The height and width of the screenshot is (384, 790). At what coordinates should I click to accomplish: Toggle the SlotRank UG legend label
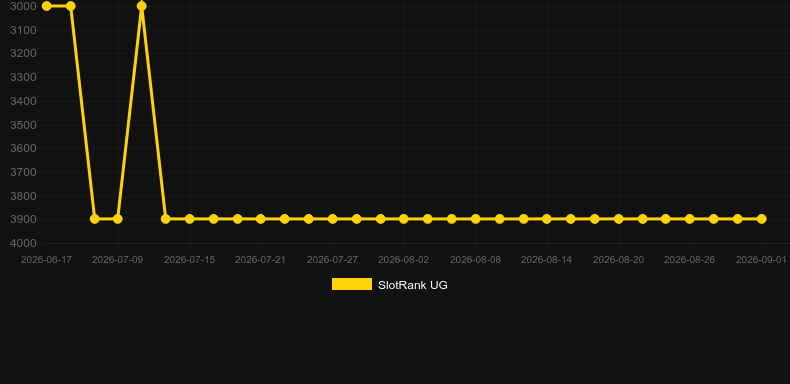(x=413, y=285)
